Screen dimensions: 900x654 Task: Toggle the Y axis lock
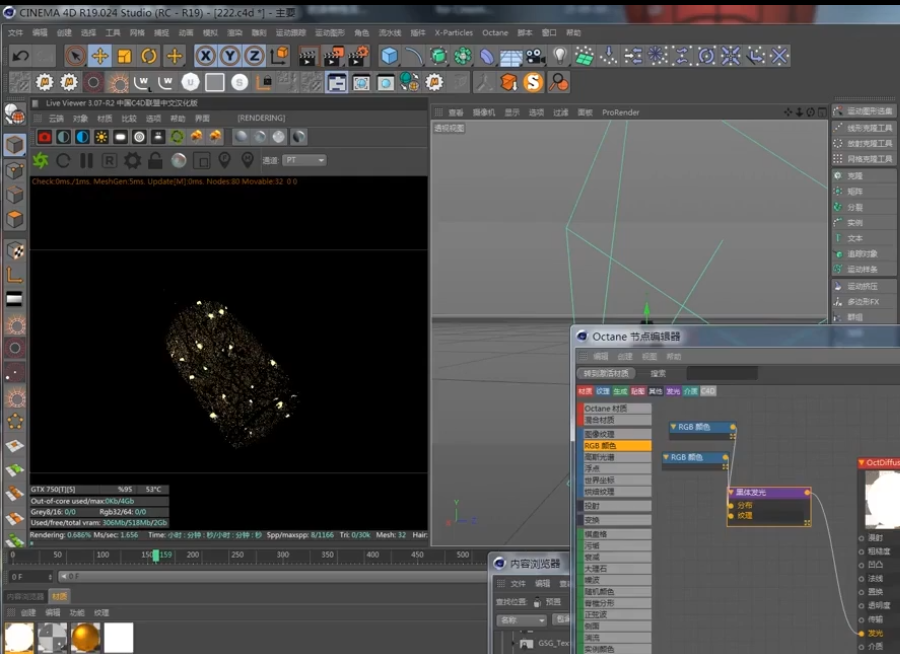pyautogui.click(x=230, y=56)
